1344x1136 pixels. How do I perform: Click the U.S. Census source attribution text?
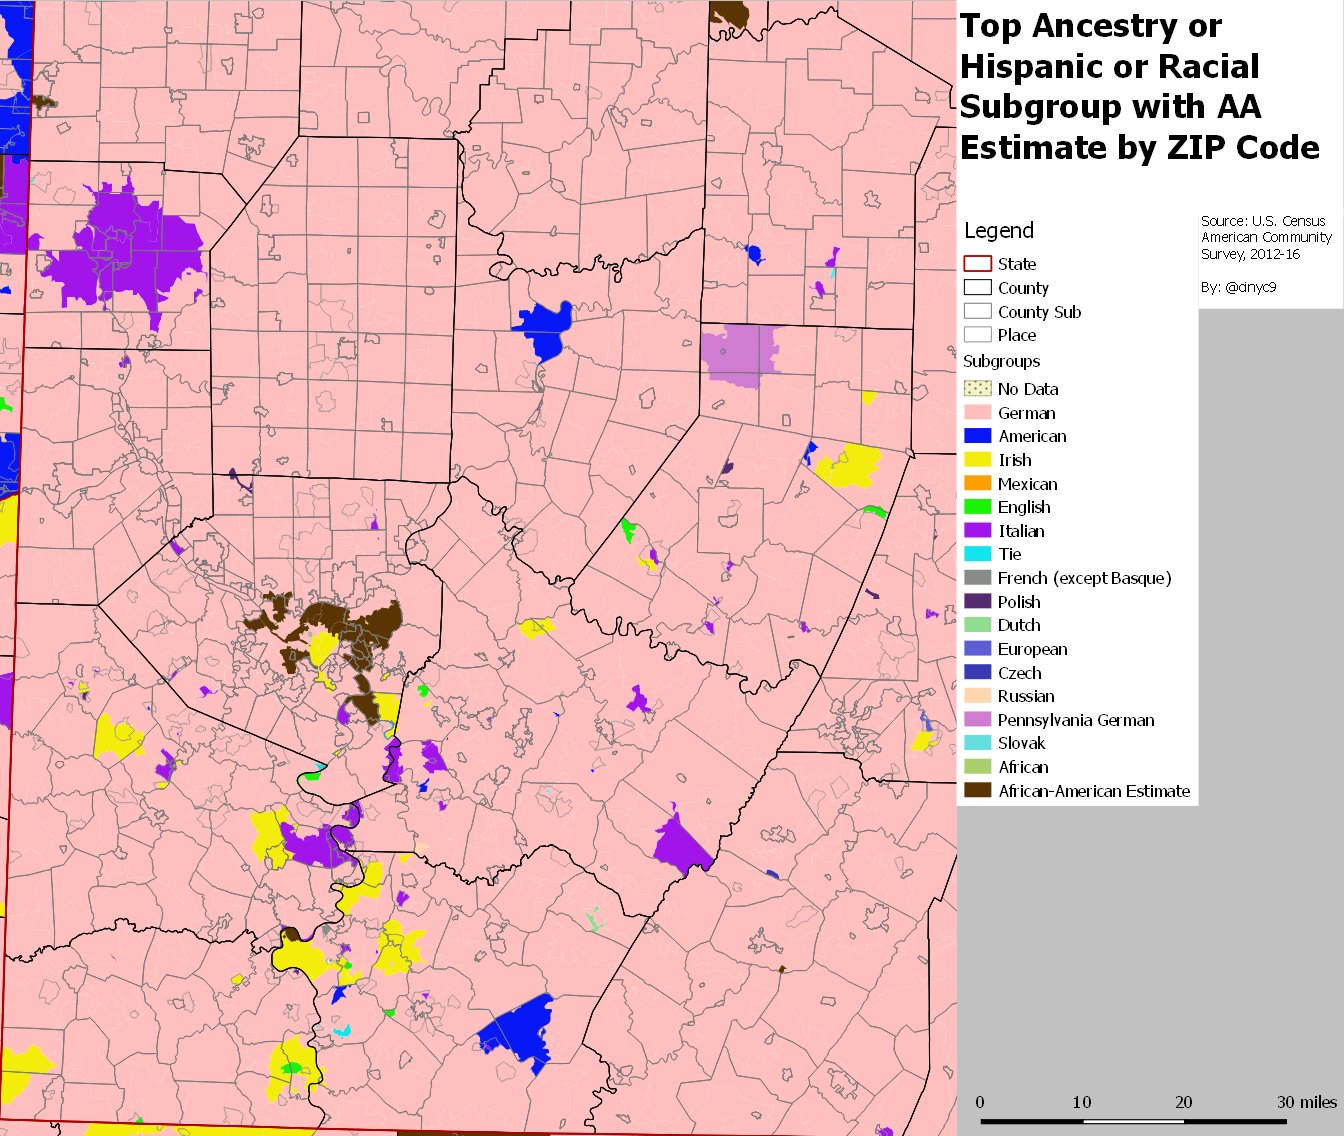point(1262,236)
